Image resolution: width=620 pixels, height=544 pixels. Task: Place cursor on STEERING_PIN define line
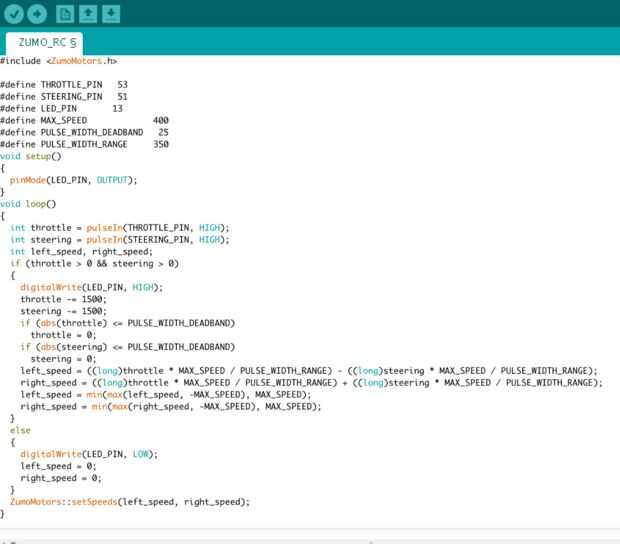pos(64,96)
